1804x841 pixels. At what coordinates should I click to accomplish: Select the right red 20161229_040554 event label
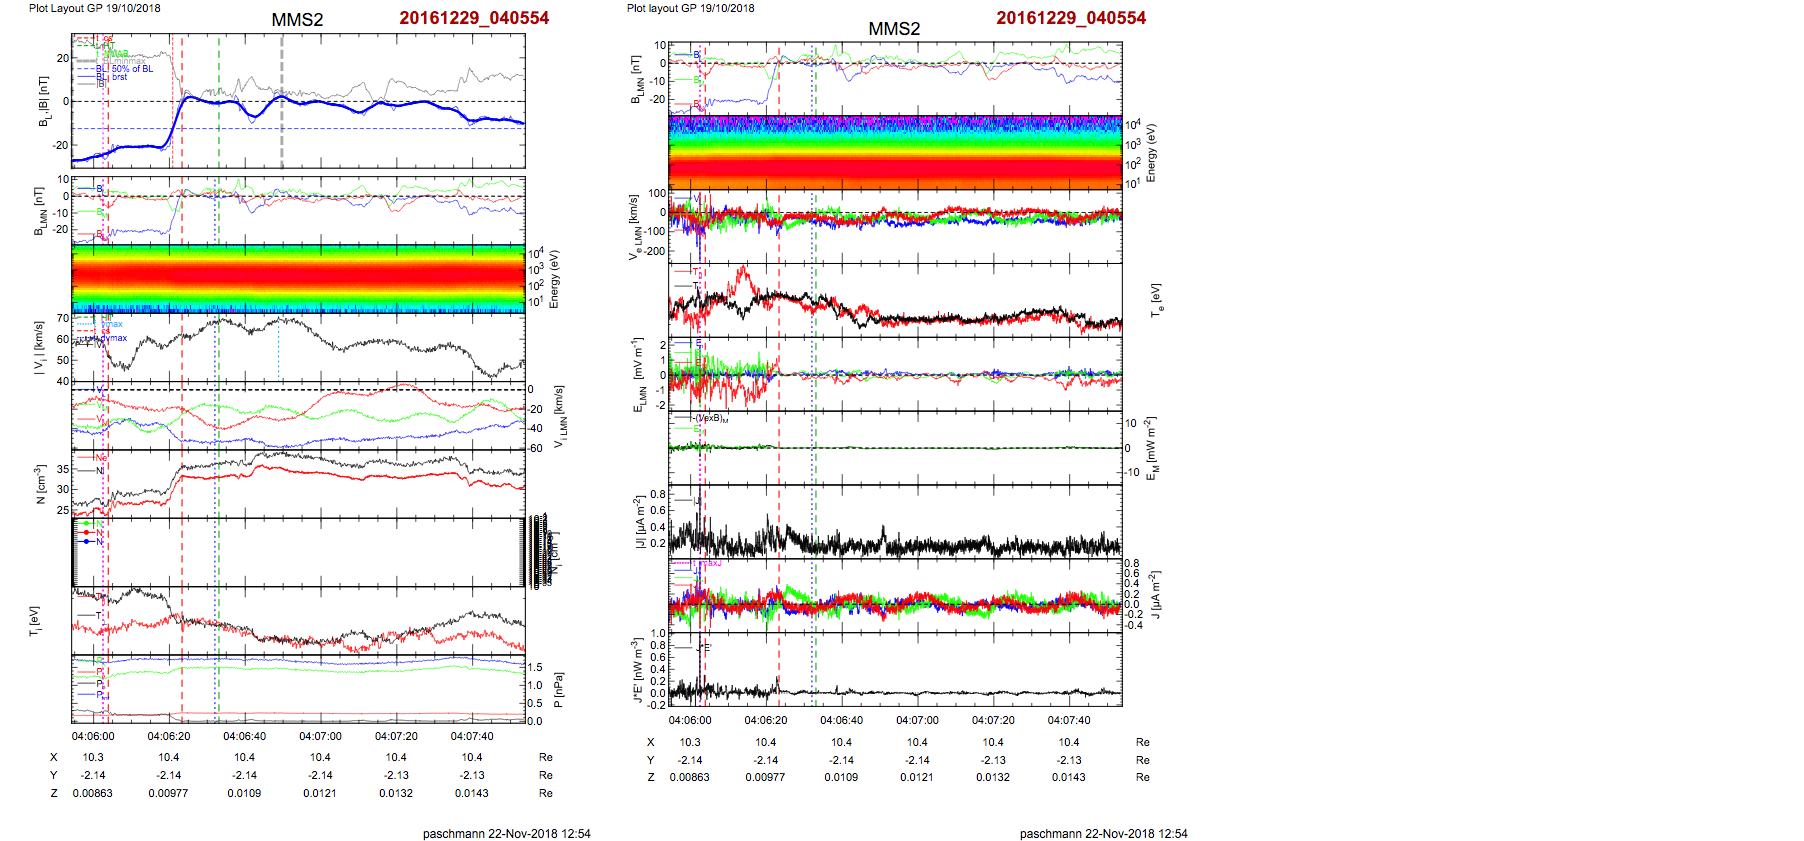(1071, 18)
